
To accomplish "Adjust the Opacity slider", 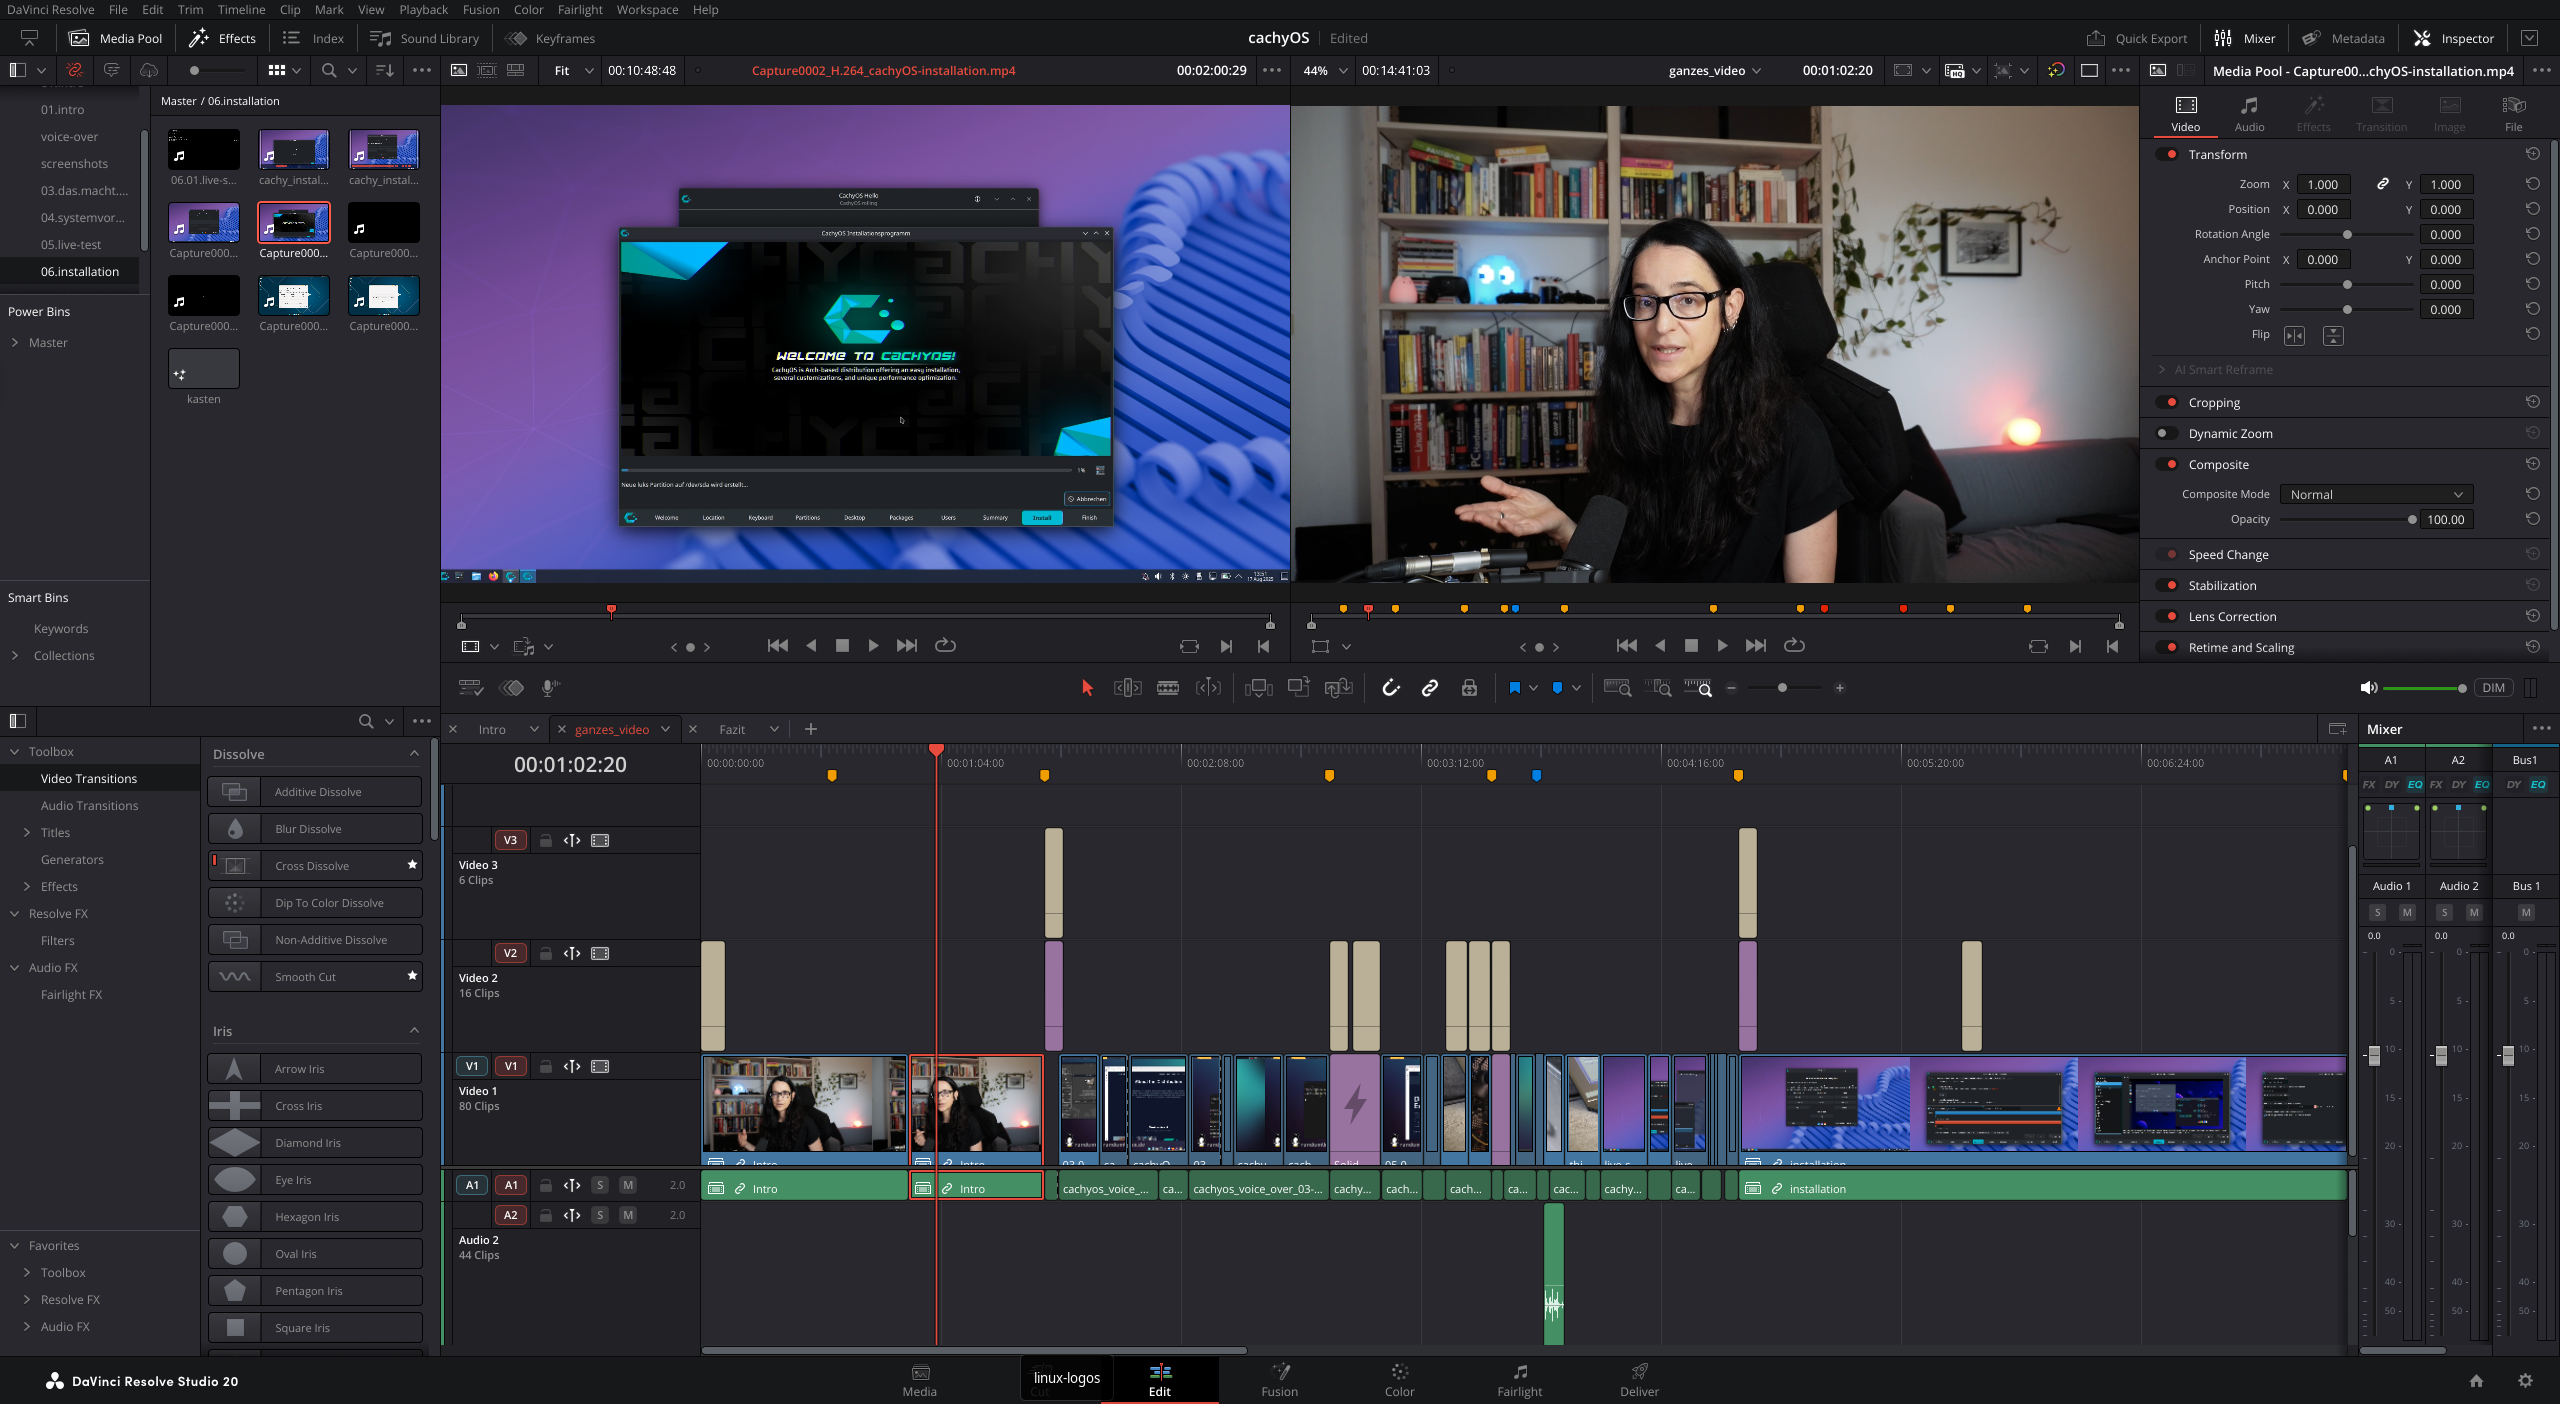I will (2410, 519).
